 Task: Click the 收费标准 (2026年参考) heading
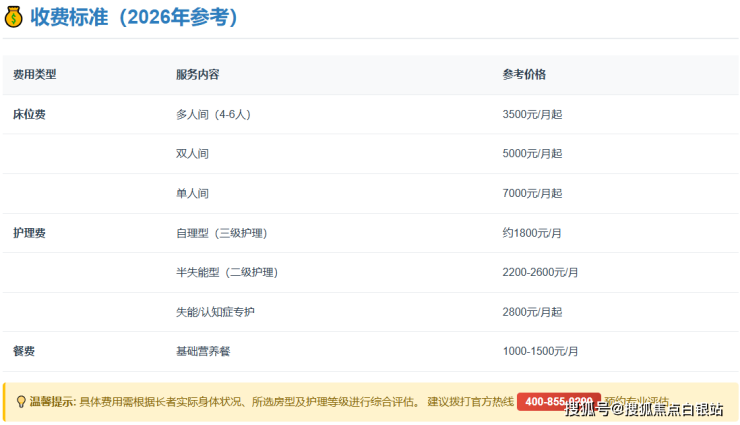[134, 18]
